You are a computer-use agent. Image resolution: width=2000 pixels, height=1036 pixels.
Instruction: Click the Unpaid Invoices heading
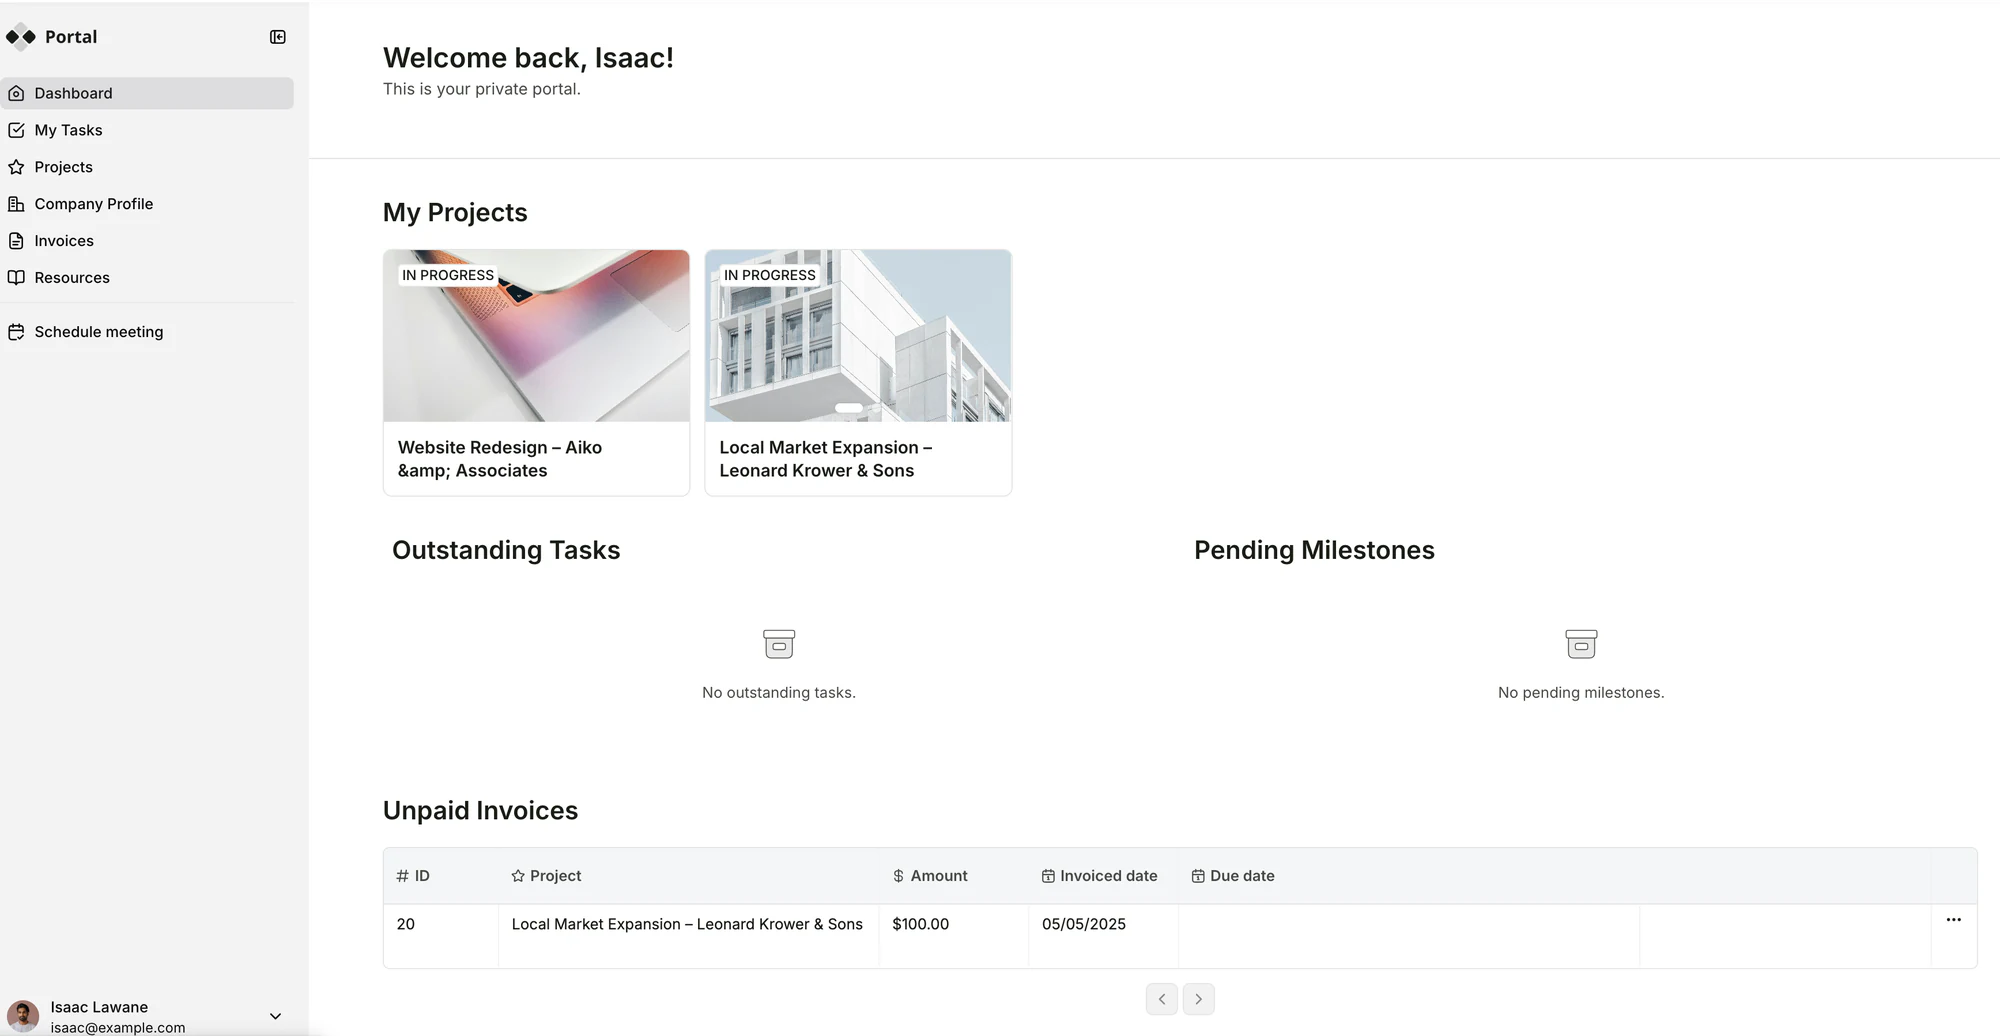[481, 810]
